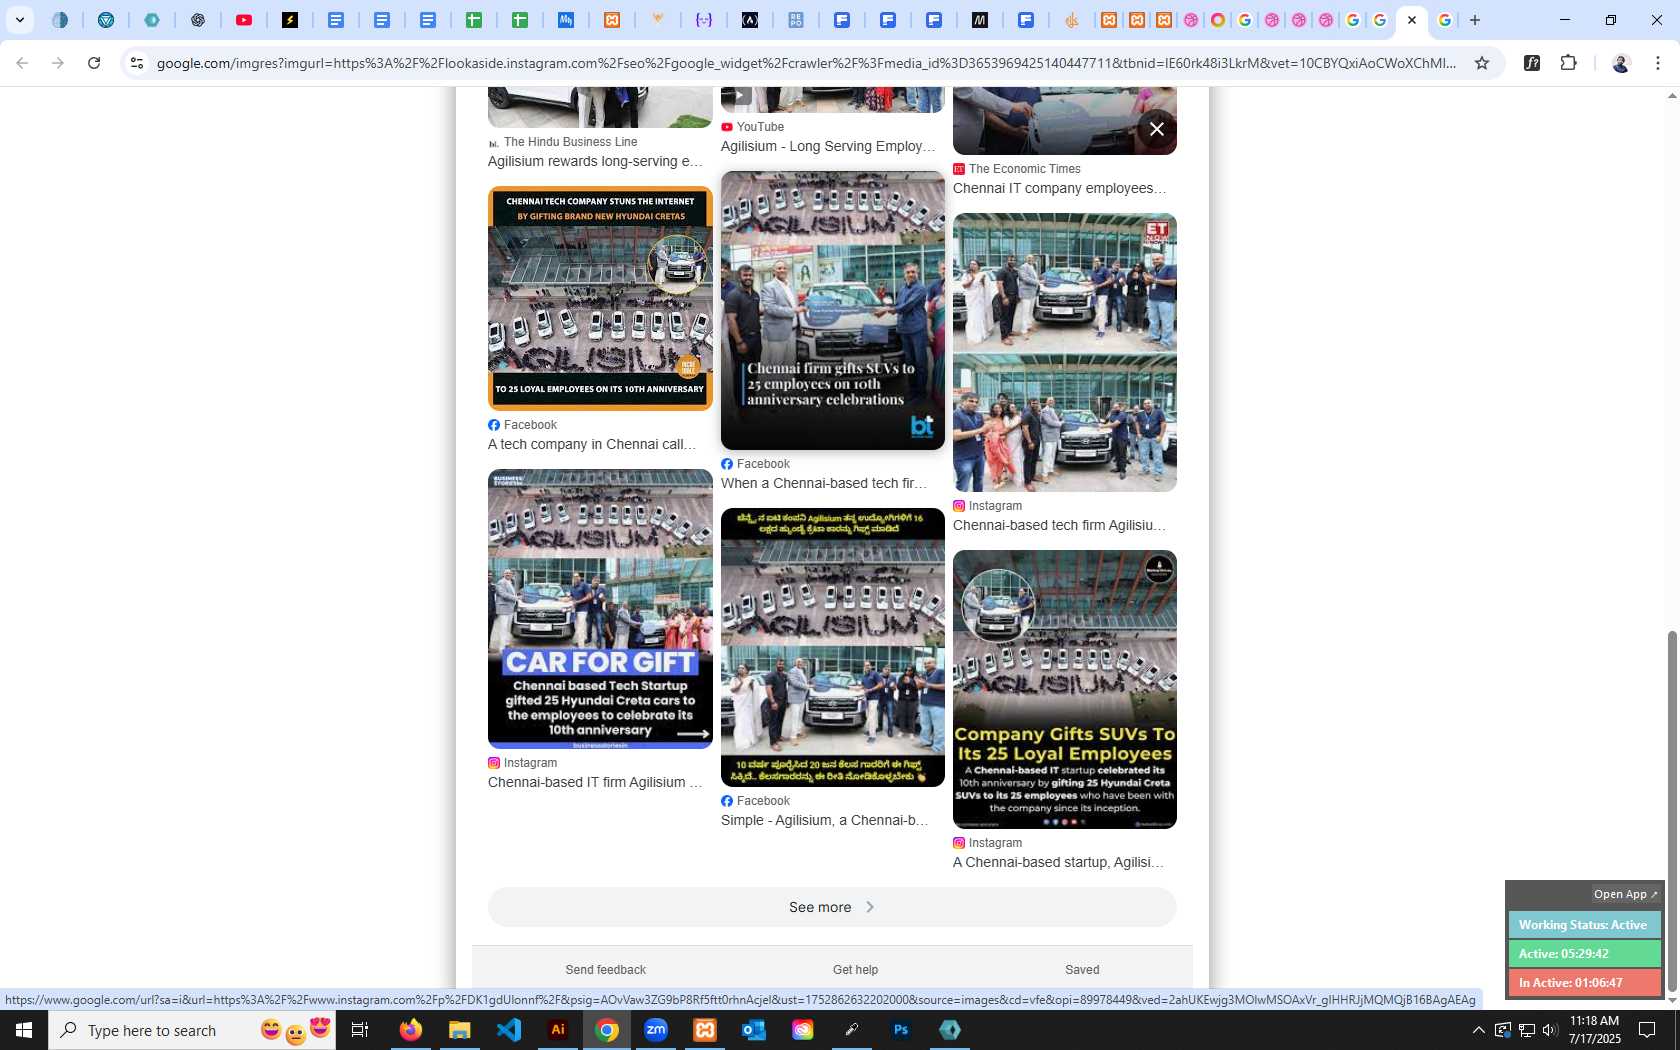The height and width of the screenshot is (1050, 1680).
Task: Open a new tab with the plus icon
Action: pos(1474,20)
